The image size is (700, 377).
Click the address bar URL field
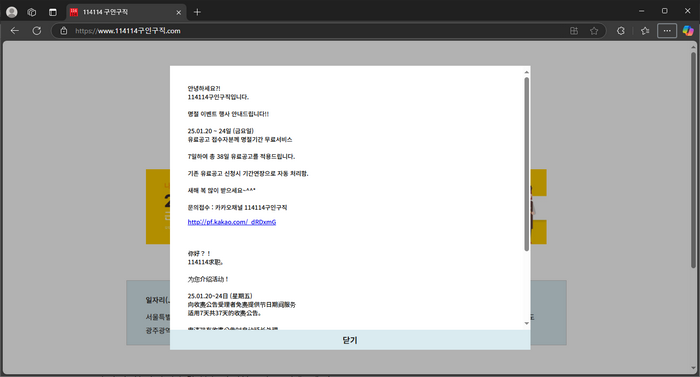click(312, 31)
